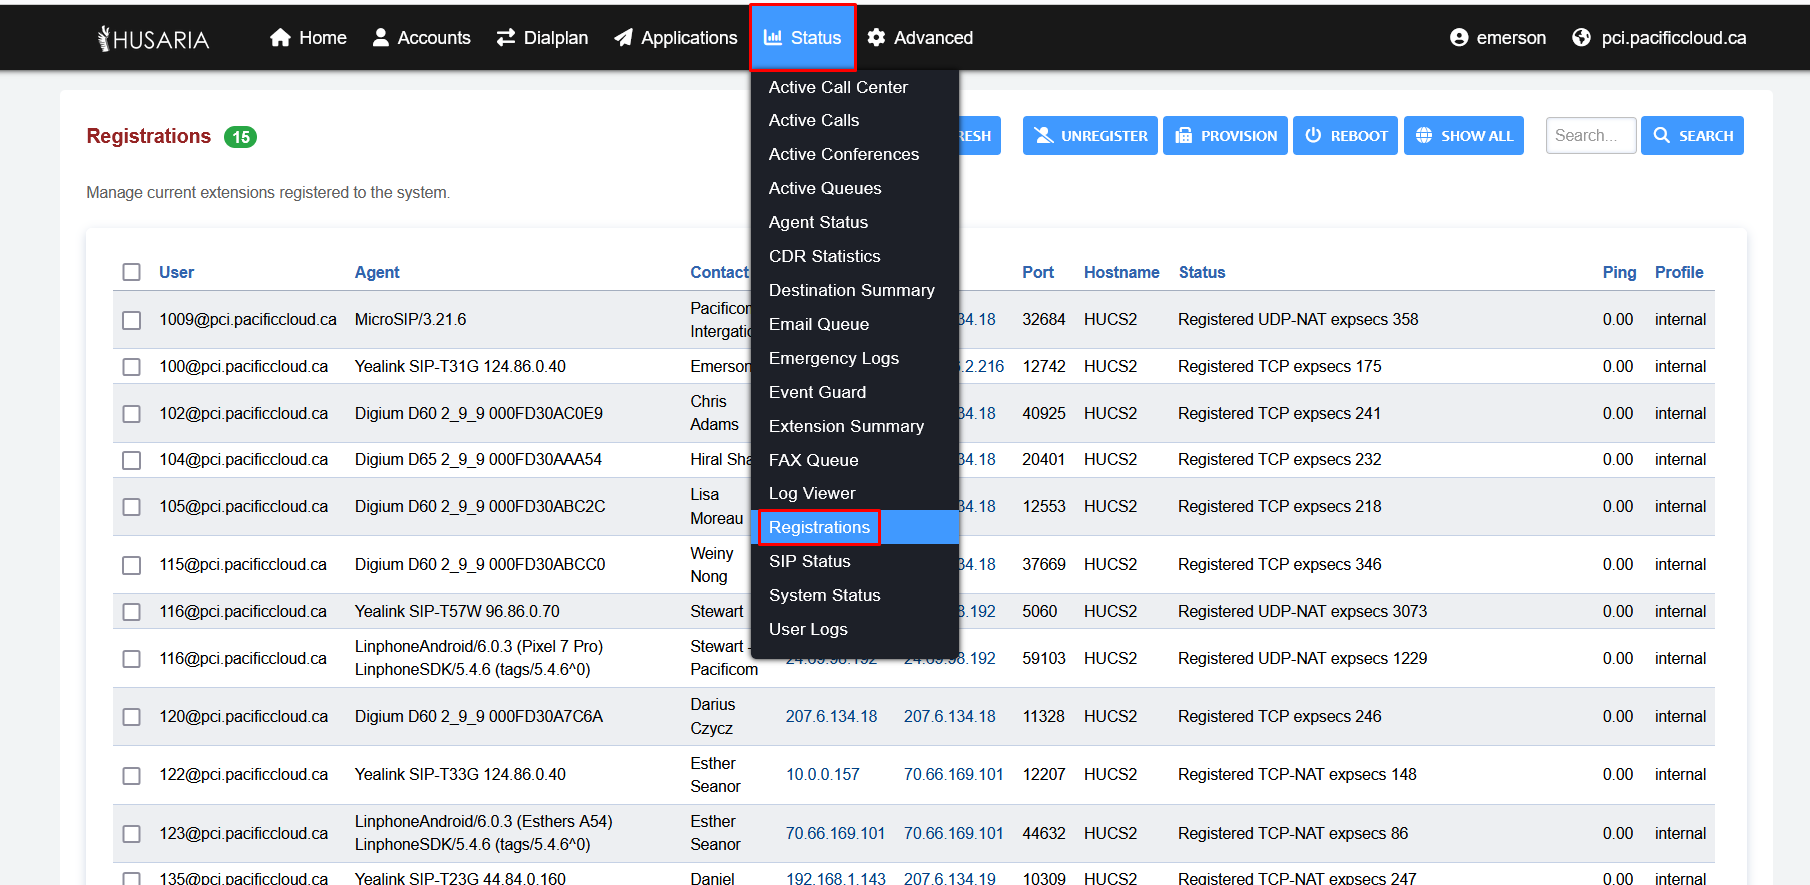Tick the checkbox for 105@pci.pacificcloud.ca
1810x885 pixels.
(131, 507)
